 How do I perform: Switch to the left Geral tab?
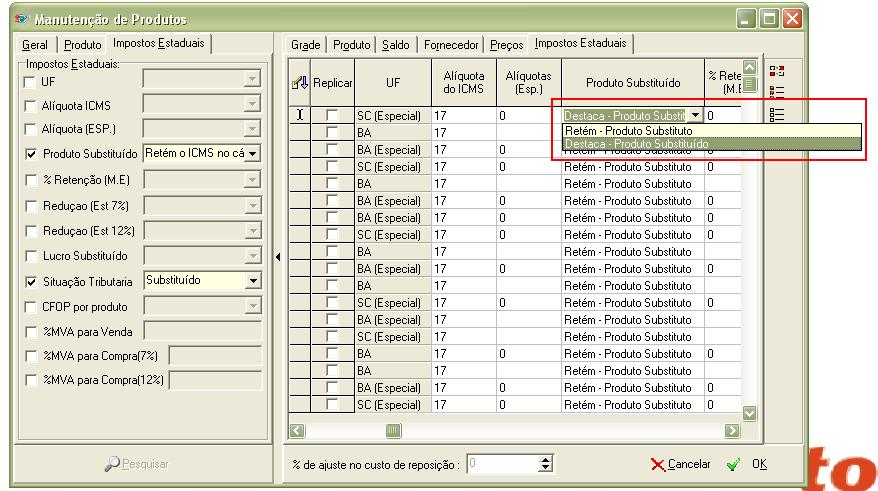pyautogui.click(x=35, y=45)
